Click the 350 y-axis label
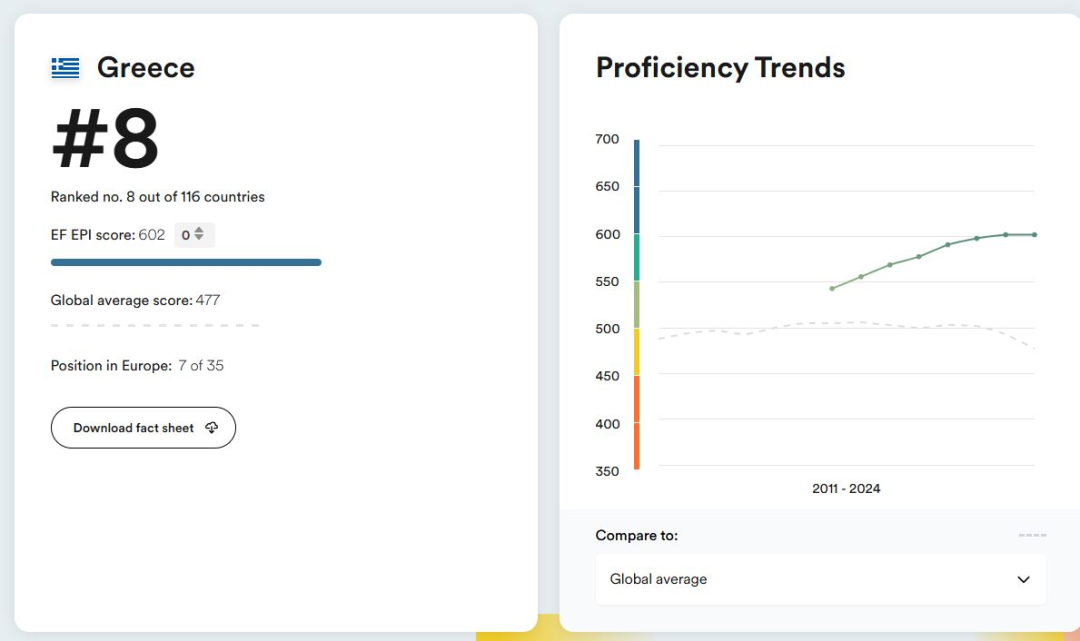Image resolution: width=1080 pixels, height=641 pixels. point(607,472)
